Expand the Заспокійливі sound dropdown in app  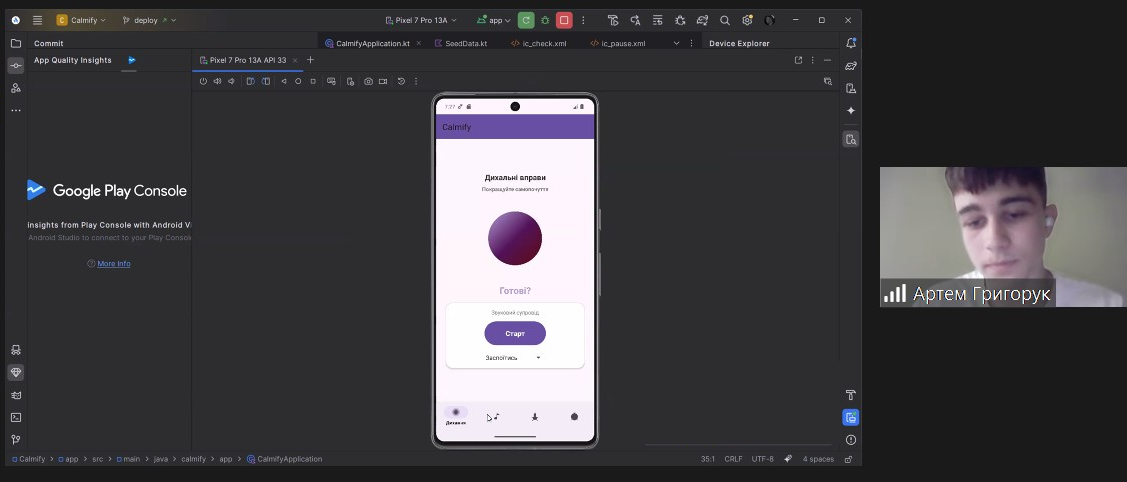(x=513, y=358)
